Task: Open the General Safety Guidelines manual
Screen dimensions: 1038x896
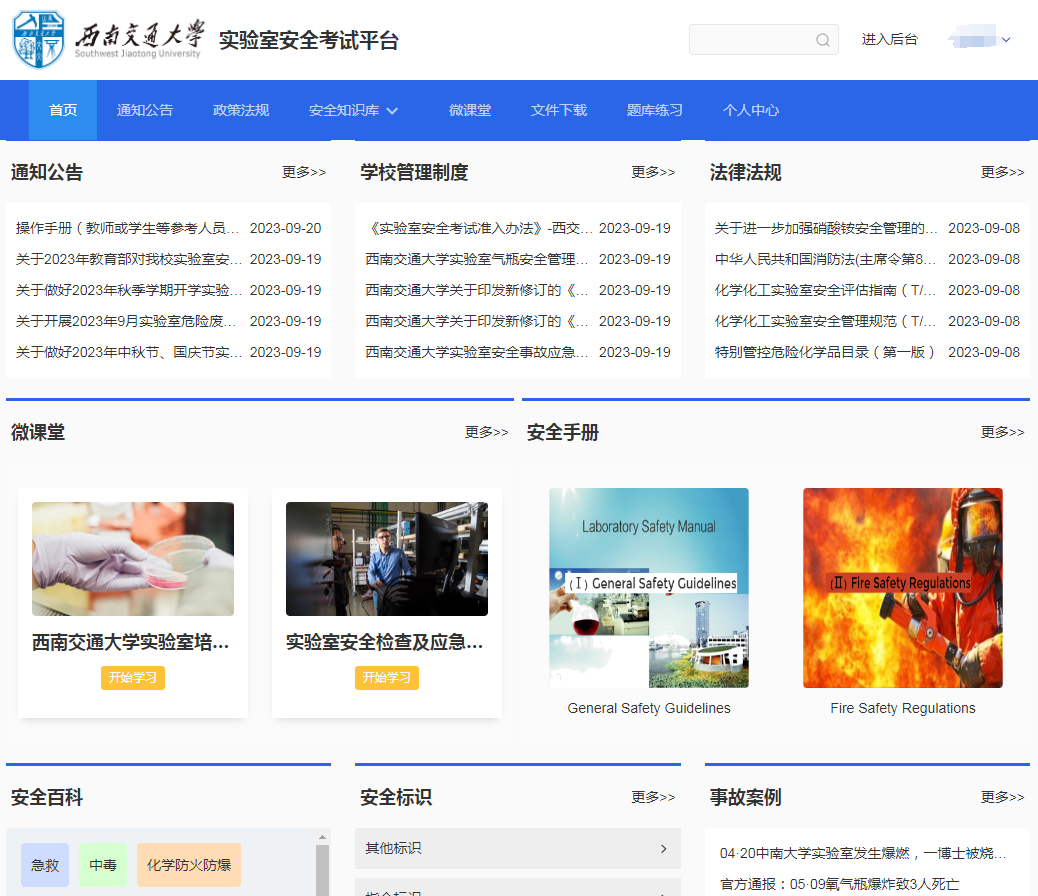Action: click(x=648, y=588)
